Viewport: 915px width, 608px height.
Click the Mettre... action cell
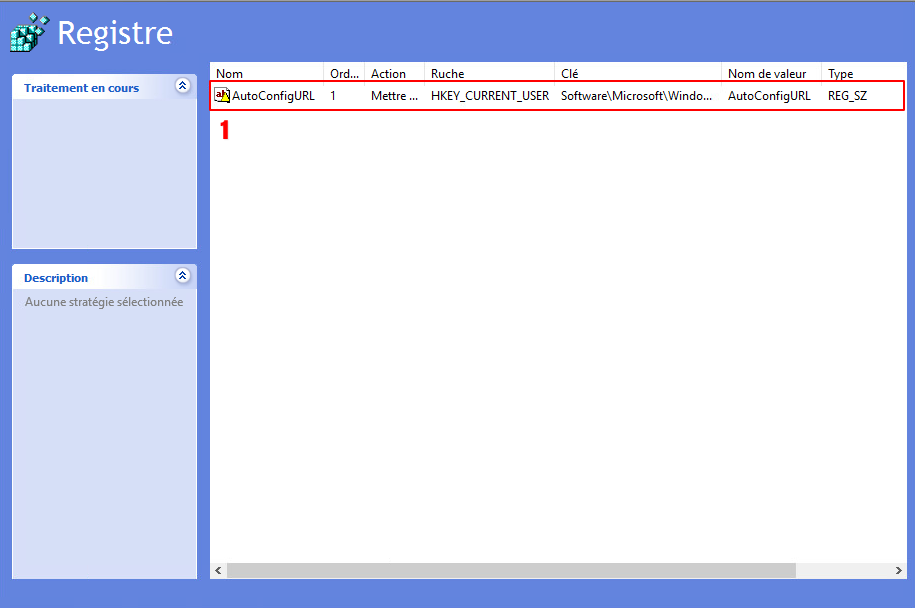click(x=394, y=96)
